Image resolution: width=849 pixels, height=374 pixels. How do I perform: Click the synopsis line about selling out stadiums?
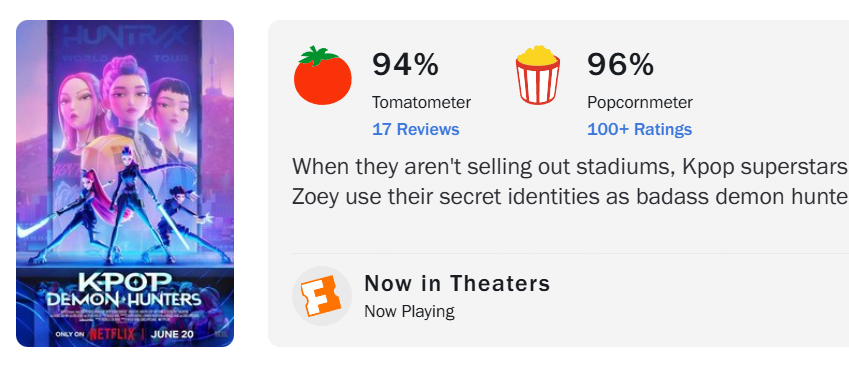[570, 167]
